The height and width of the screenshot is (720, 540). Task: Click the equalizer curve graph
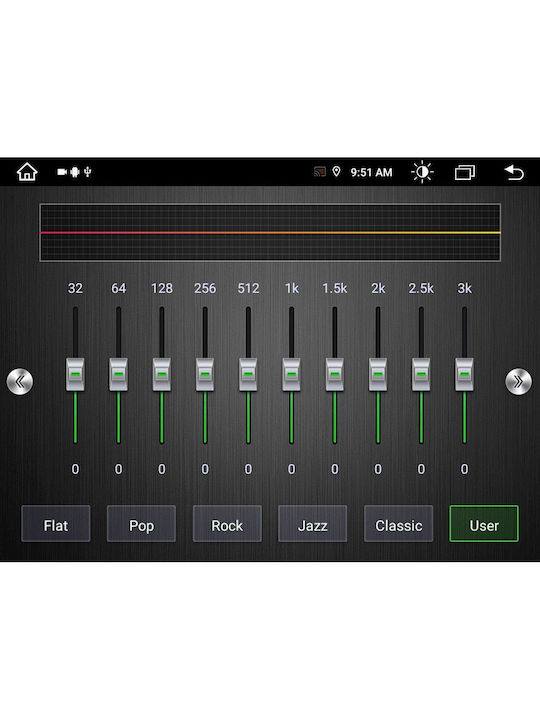coord(270,233)
